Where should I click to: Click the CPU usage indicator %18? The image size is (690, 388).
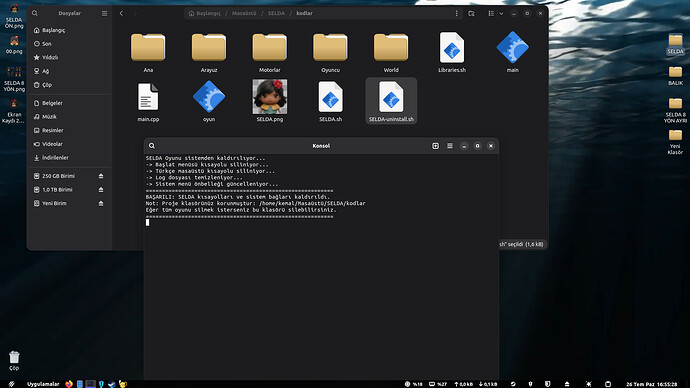pos(414,384)
